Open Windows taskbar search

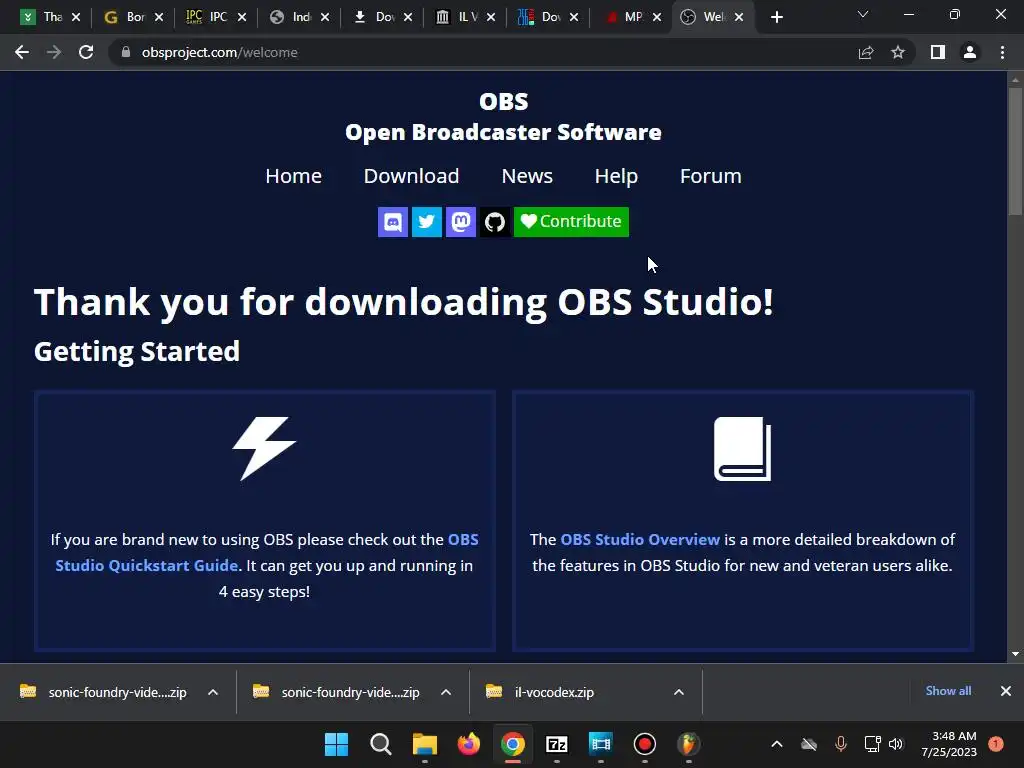point(380,744)
